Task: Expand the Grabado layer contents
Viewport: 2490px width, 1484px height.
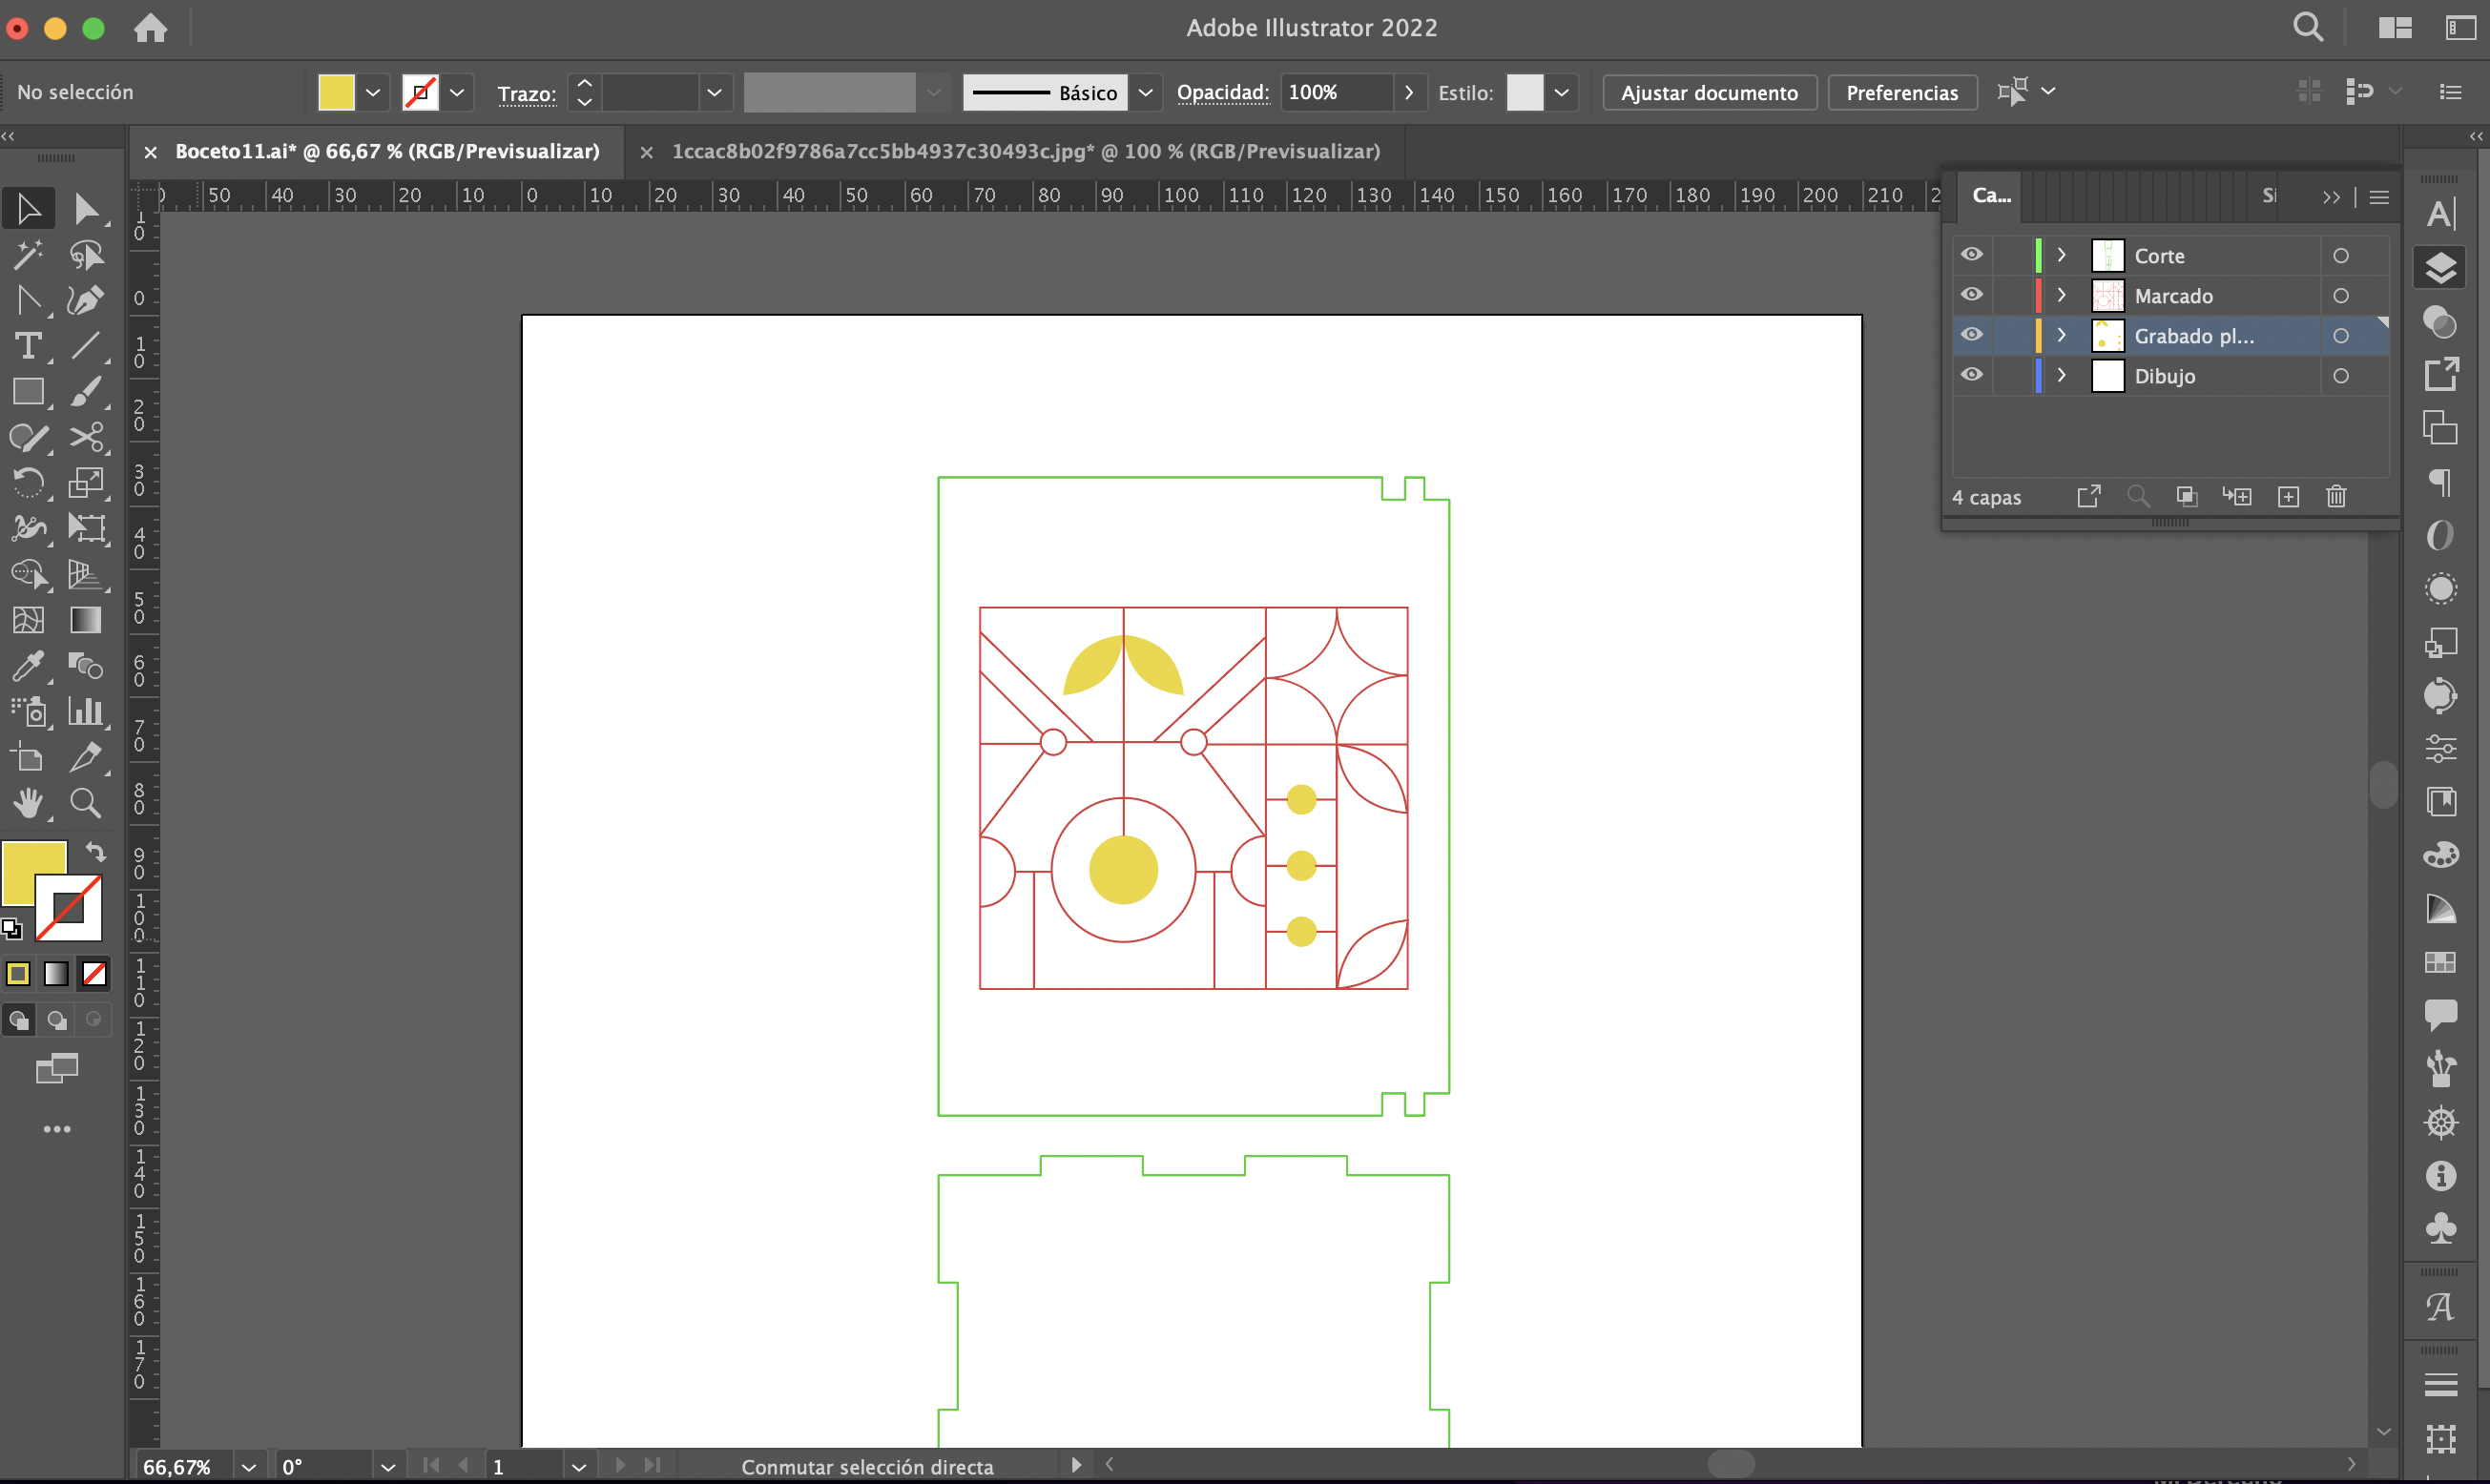Action: (x=2061, y=335)
